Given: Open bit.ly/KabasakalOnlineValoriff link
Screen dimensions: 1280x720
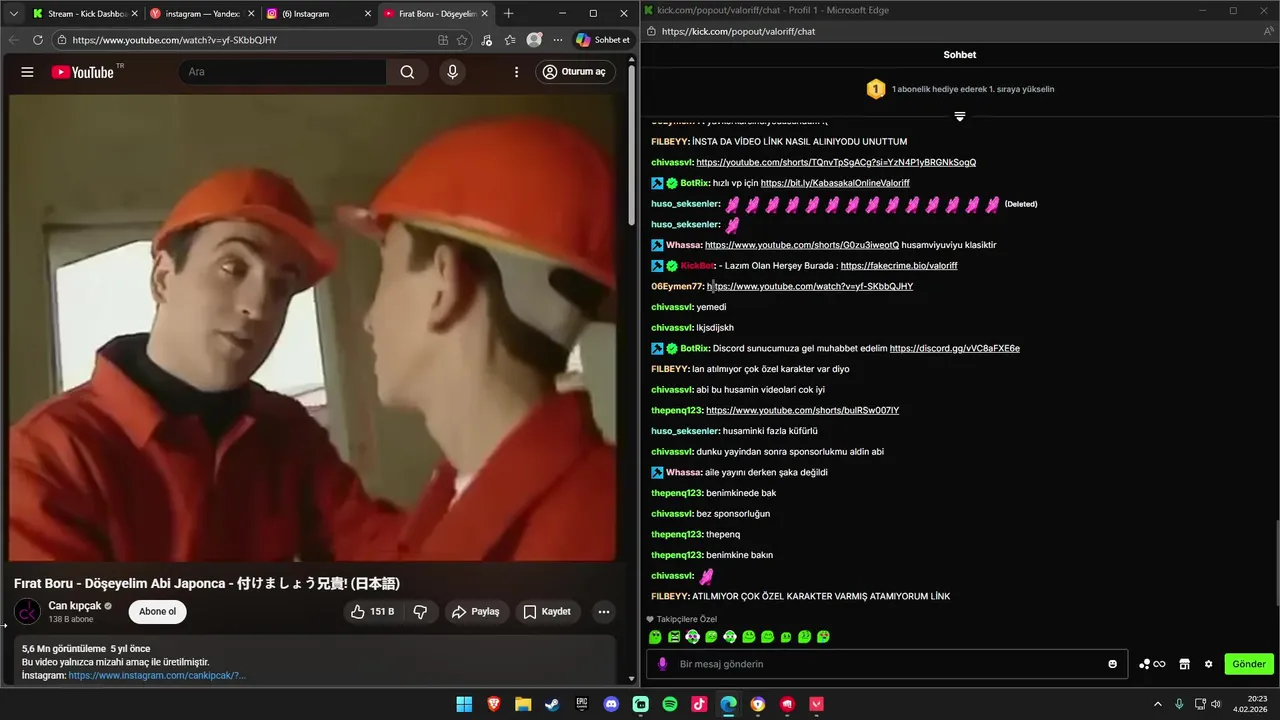Looking at the screenshot, I should [x=835, y=183].
